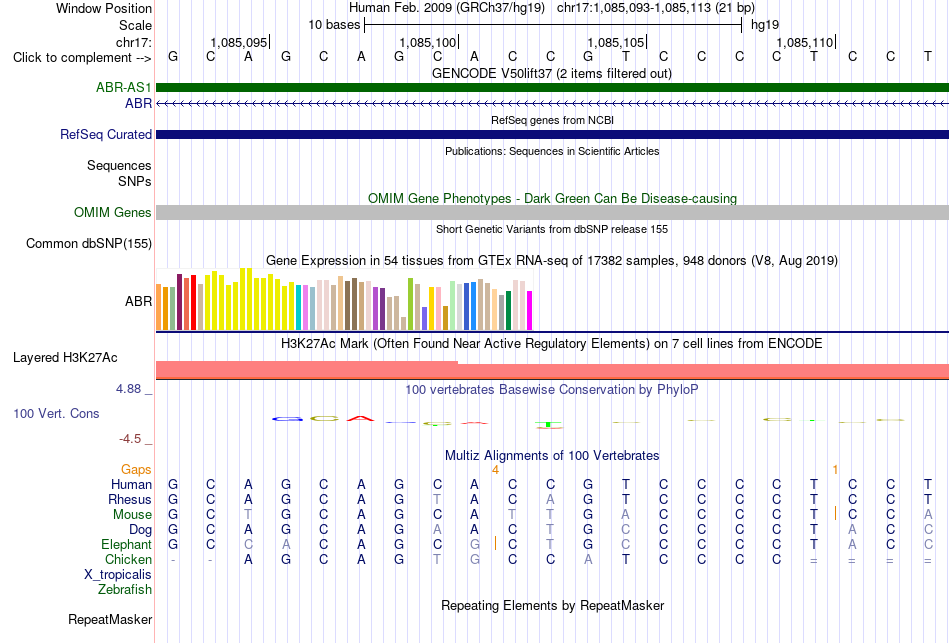Click the cyan bar in GTEx chart
Screen dimensions: 950x643
point(299,307)
